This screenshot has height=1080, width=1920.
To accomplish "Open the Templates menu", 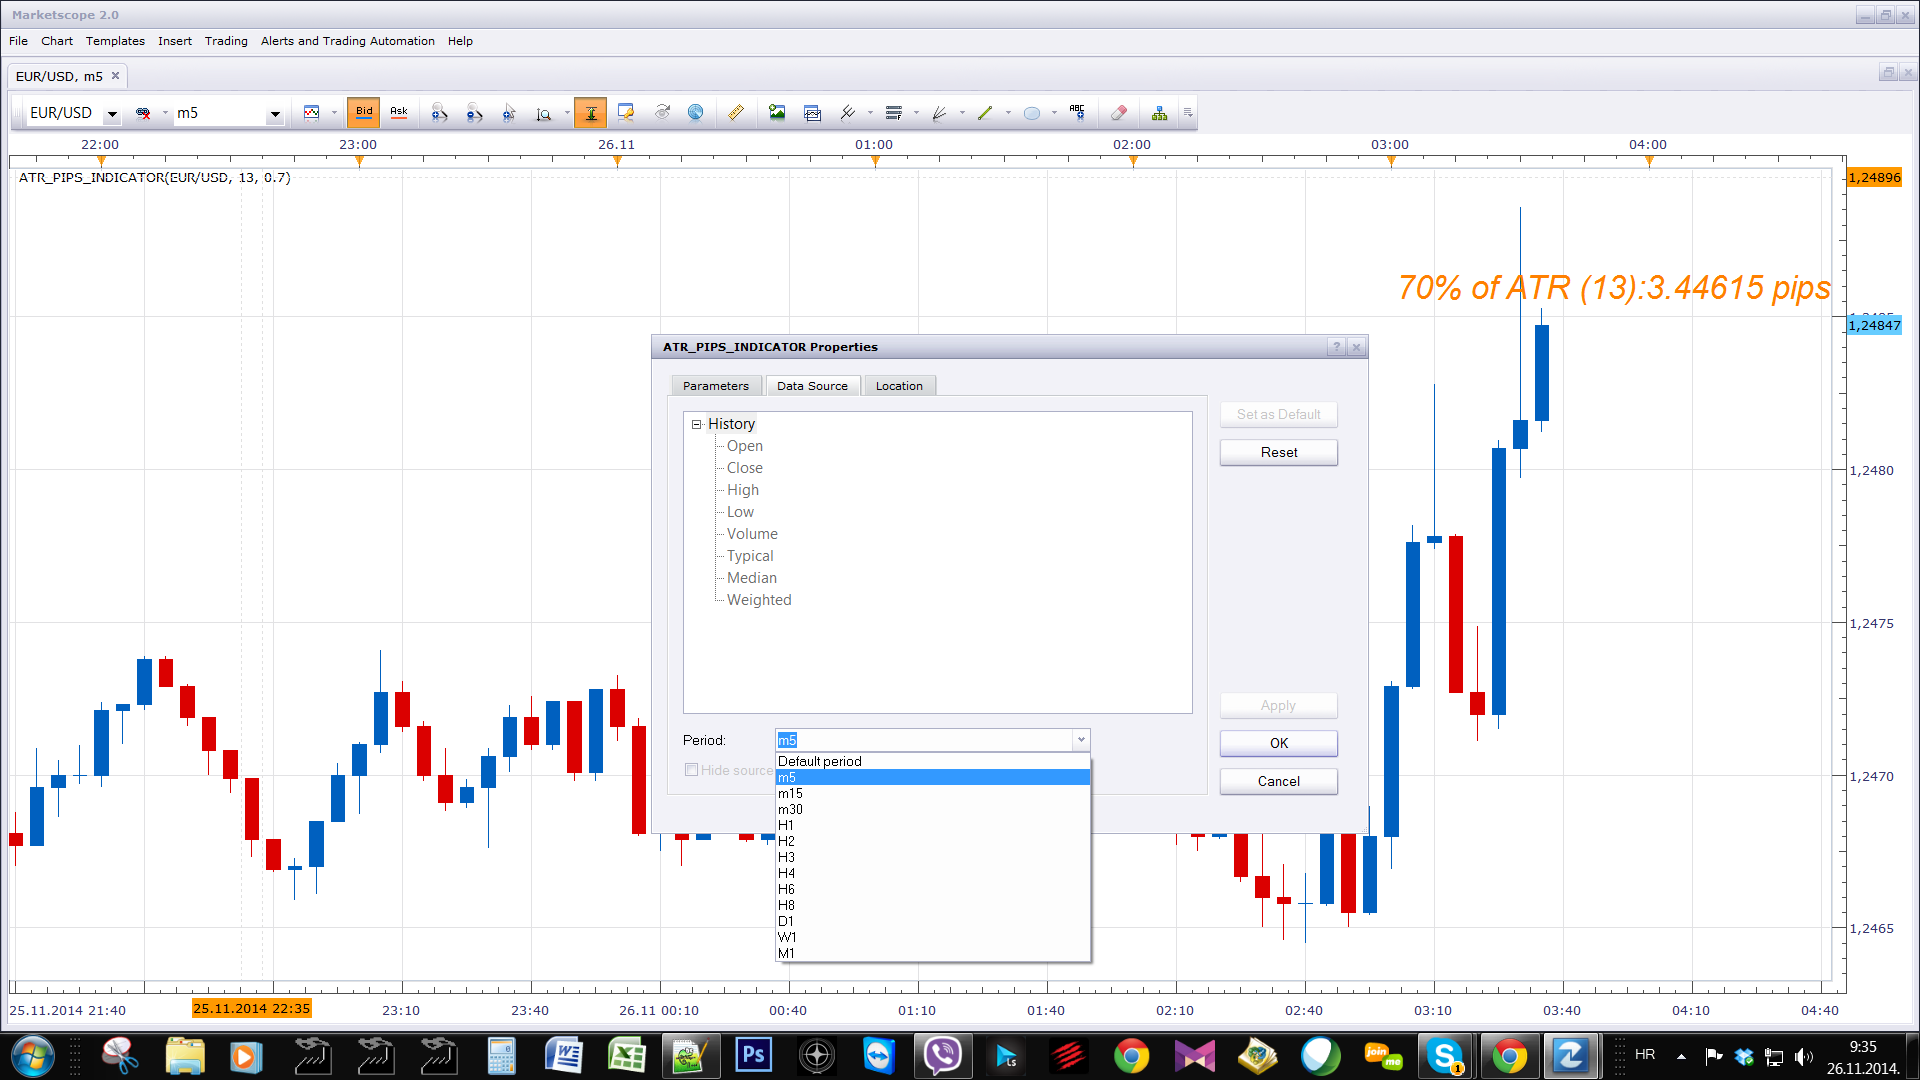I will tap(115, 41).
